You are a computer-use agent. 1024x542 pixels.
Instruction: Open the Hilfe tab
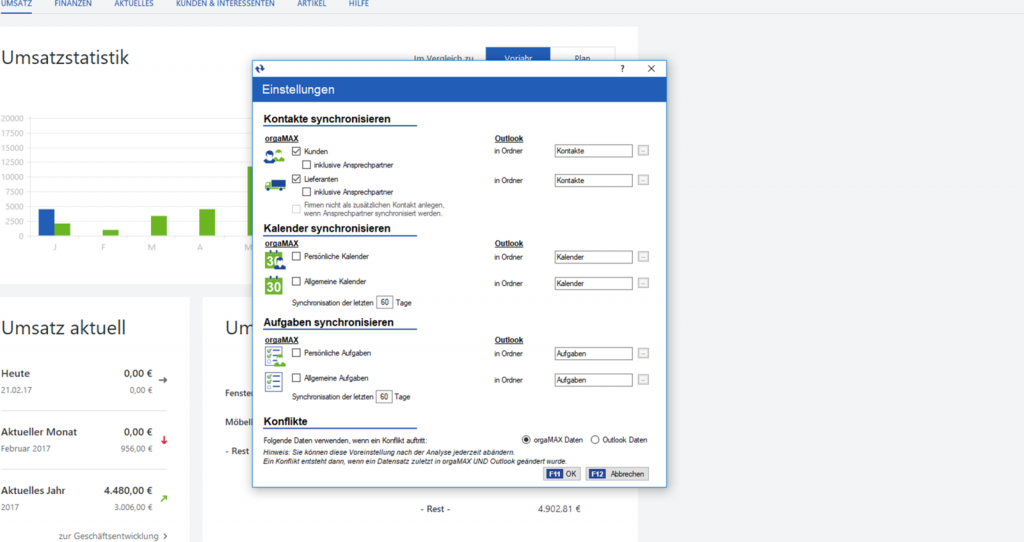[x=359, y=4]
